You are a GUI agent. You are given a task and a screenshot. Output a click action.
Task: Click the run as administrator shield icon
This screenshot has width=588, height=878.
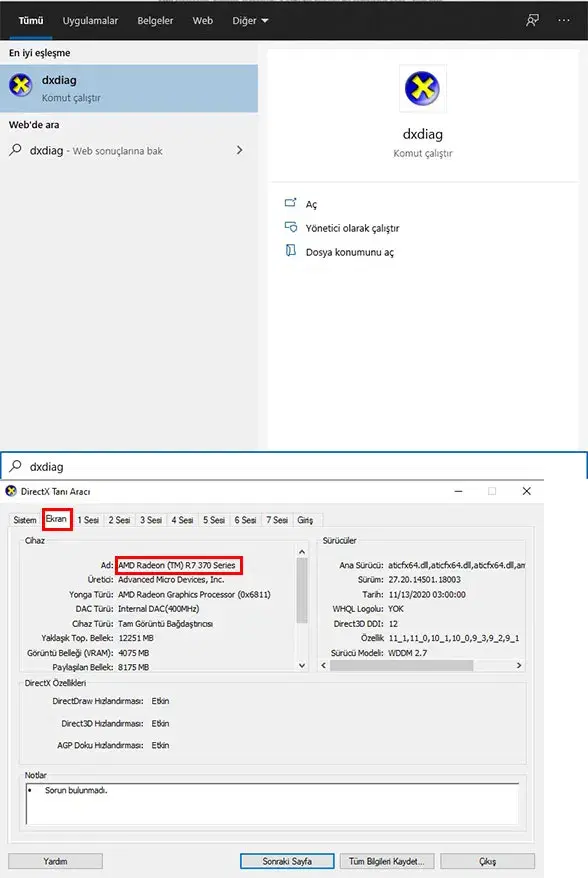coord(291,227)
